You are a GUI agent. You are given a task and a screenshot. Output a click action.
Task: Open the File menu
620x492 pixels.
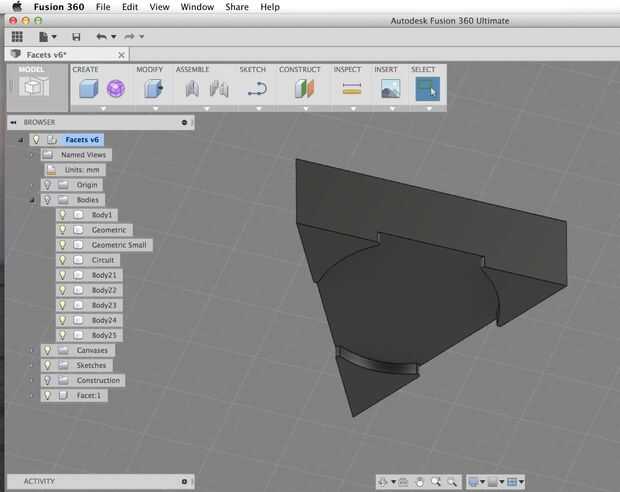[x=103, y=7]
